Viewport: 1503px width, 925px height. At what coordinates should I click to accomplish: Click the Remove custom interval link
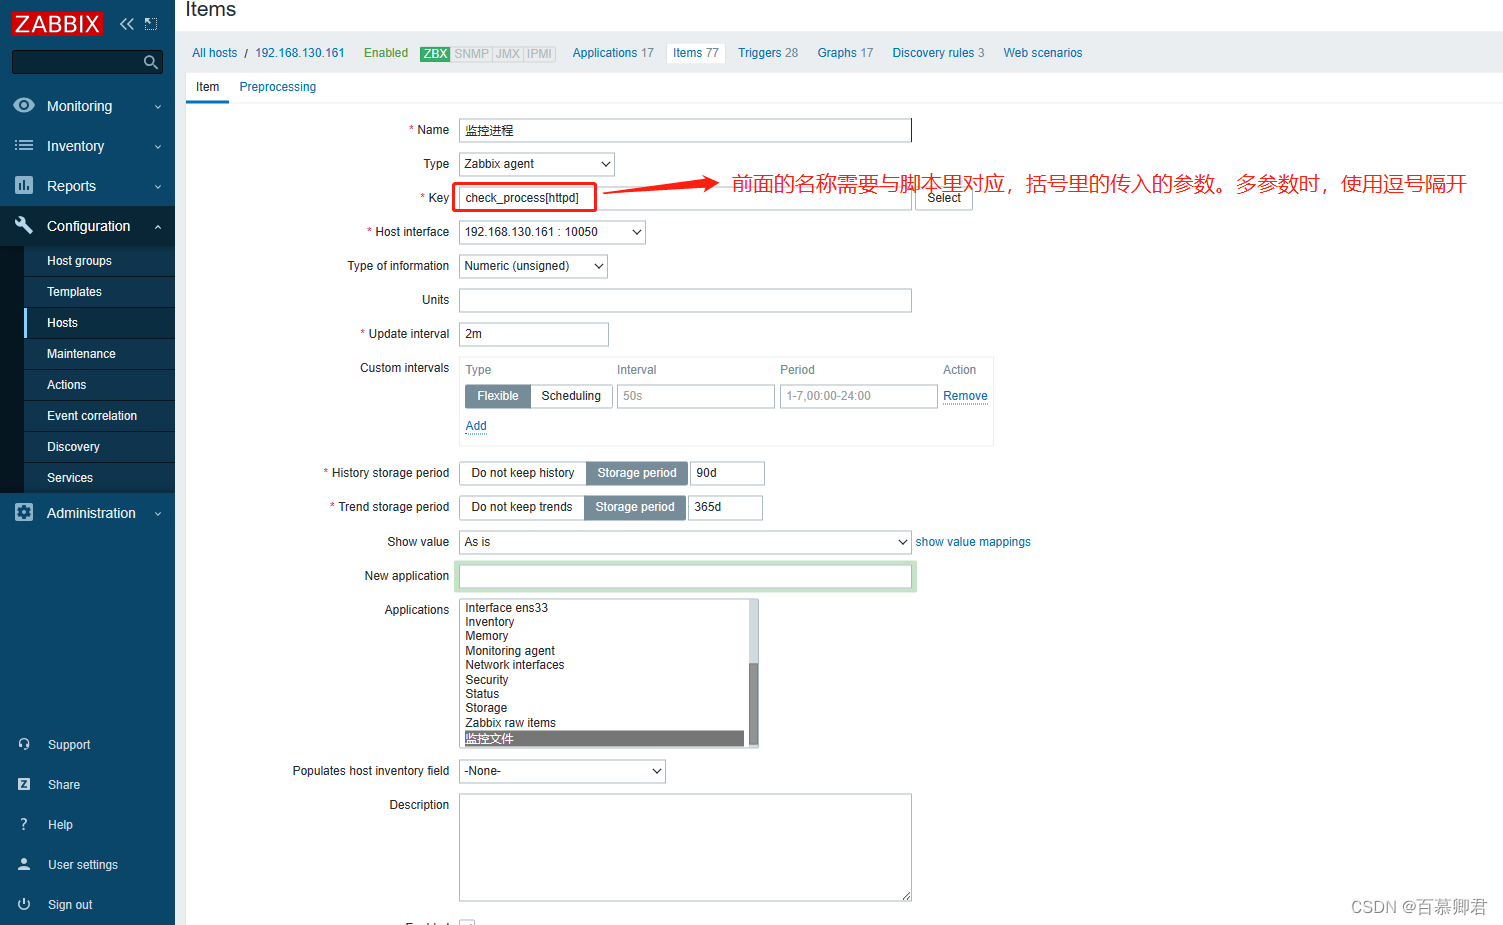(965, 396)
